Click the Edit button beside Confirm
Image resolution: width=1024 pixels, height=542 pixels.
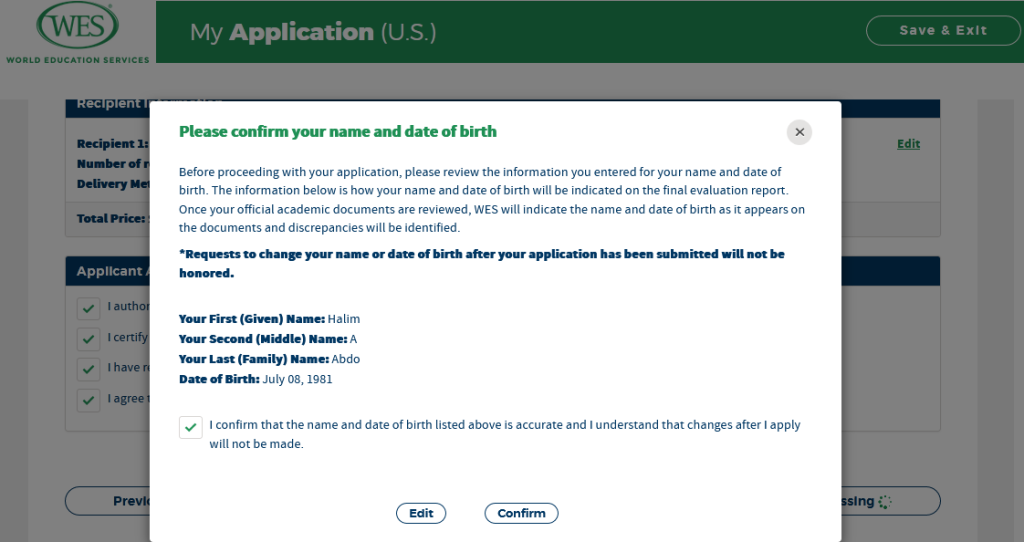click(421, 513)
